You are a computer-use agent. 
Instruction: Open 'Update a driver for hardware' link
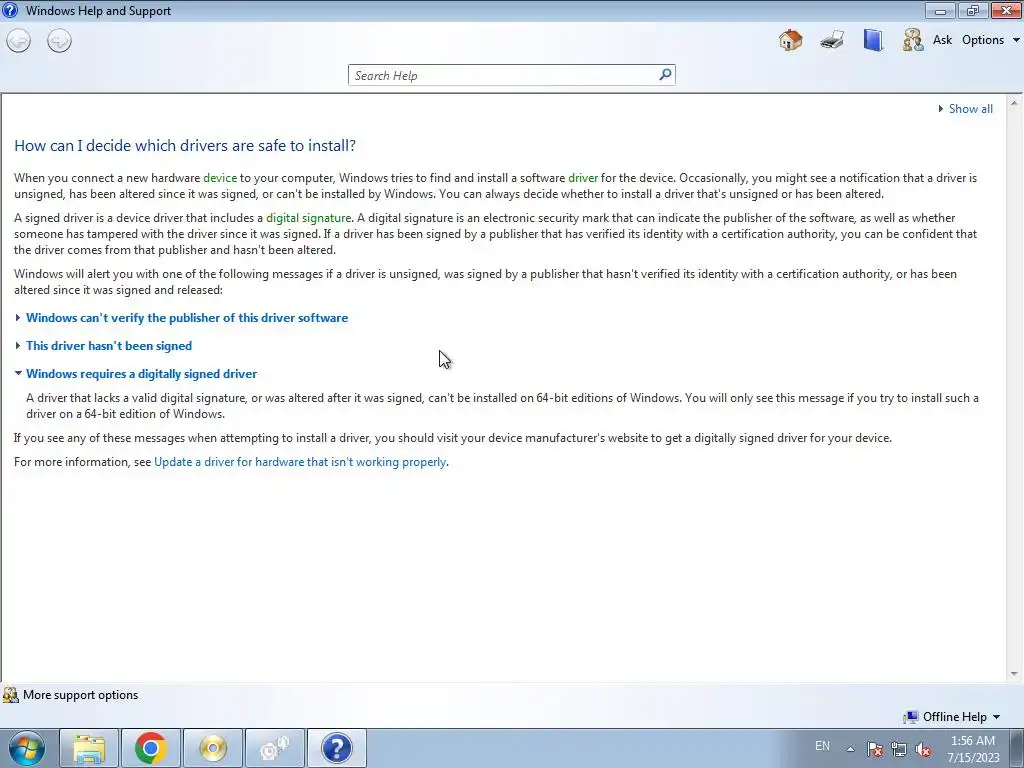[300, 462]
